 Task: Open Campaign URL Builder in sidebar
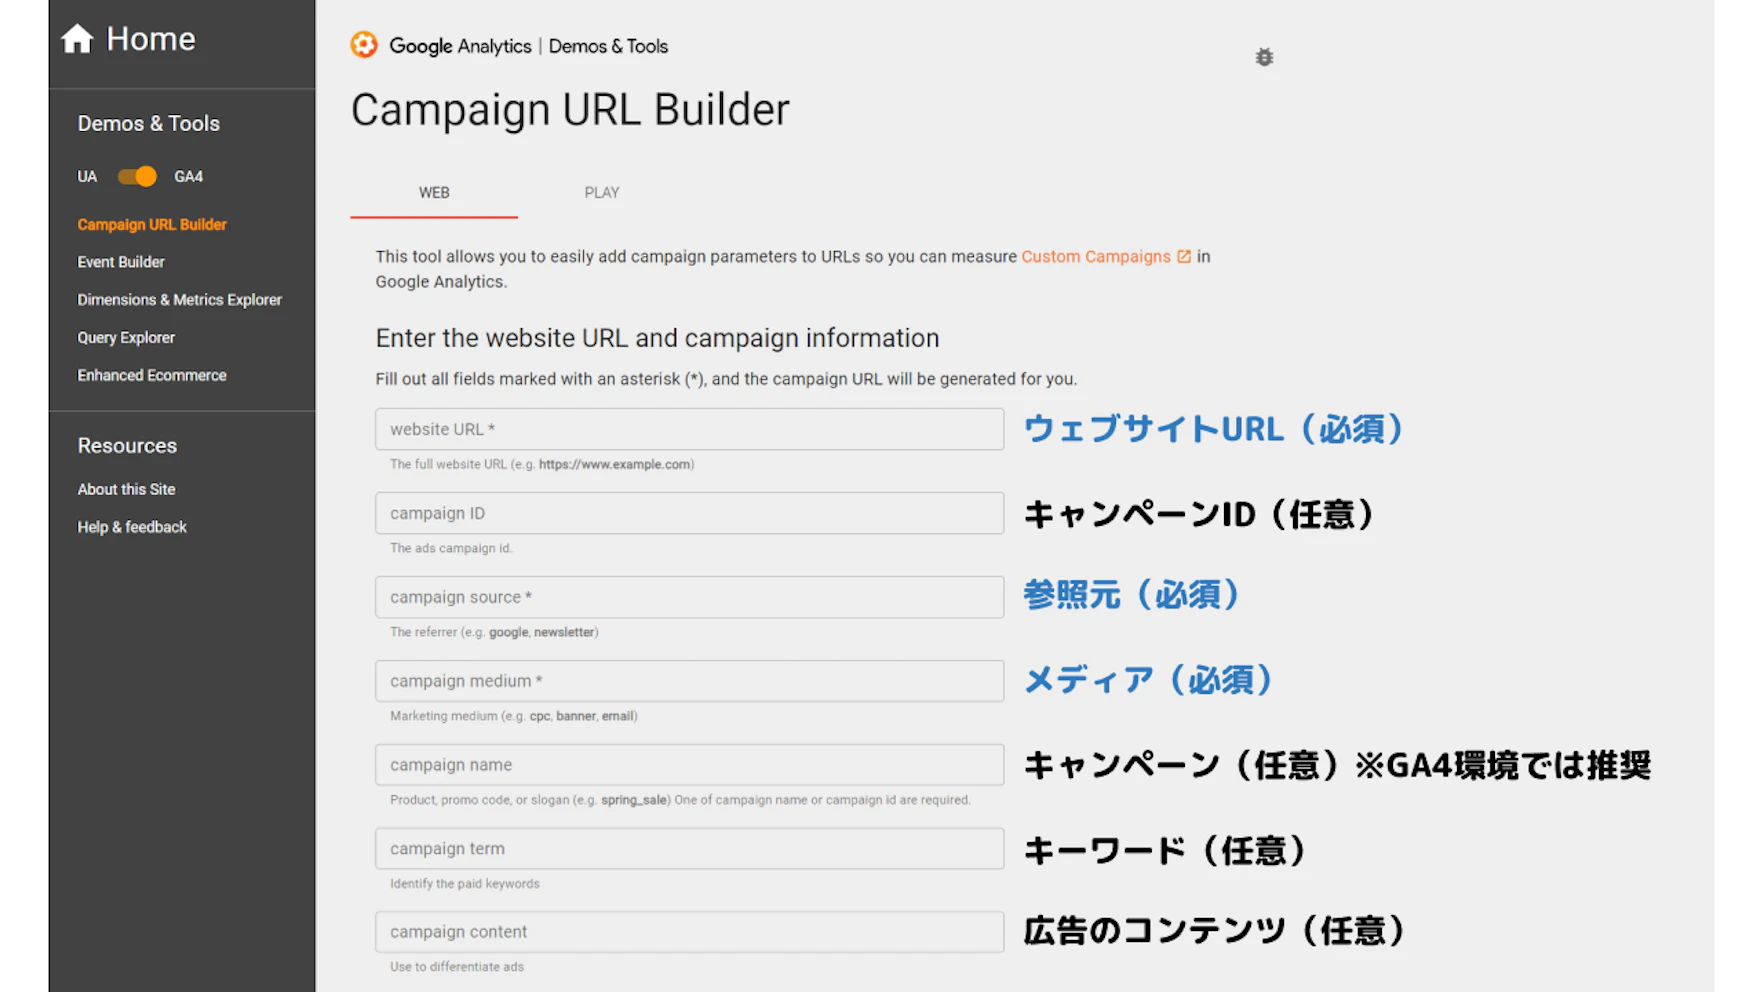(x=152, y=225)
